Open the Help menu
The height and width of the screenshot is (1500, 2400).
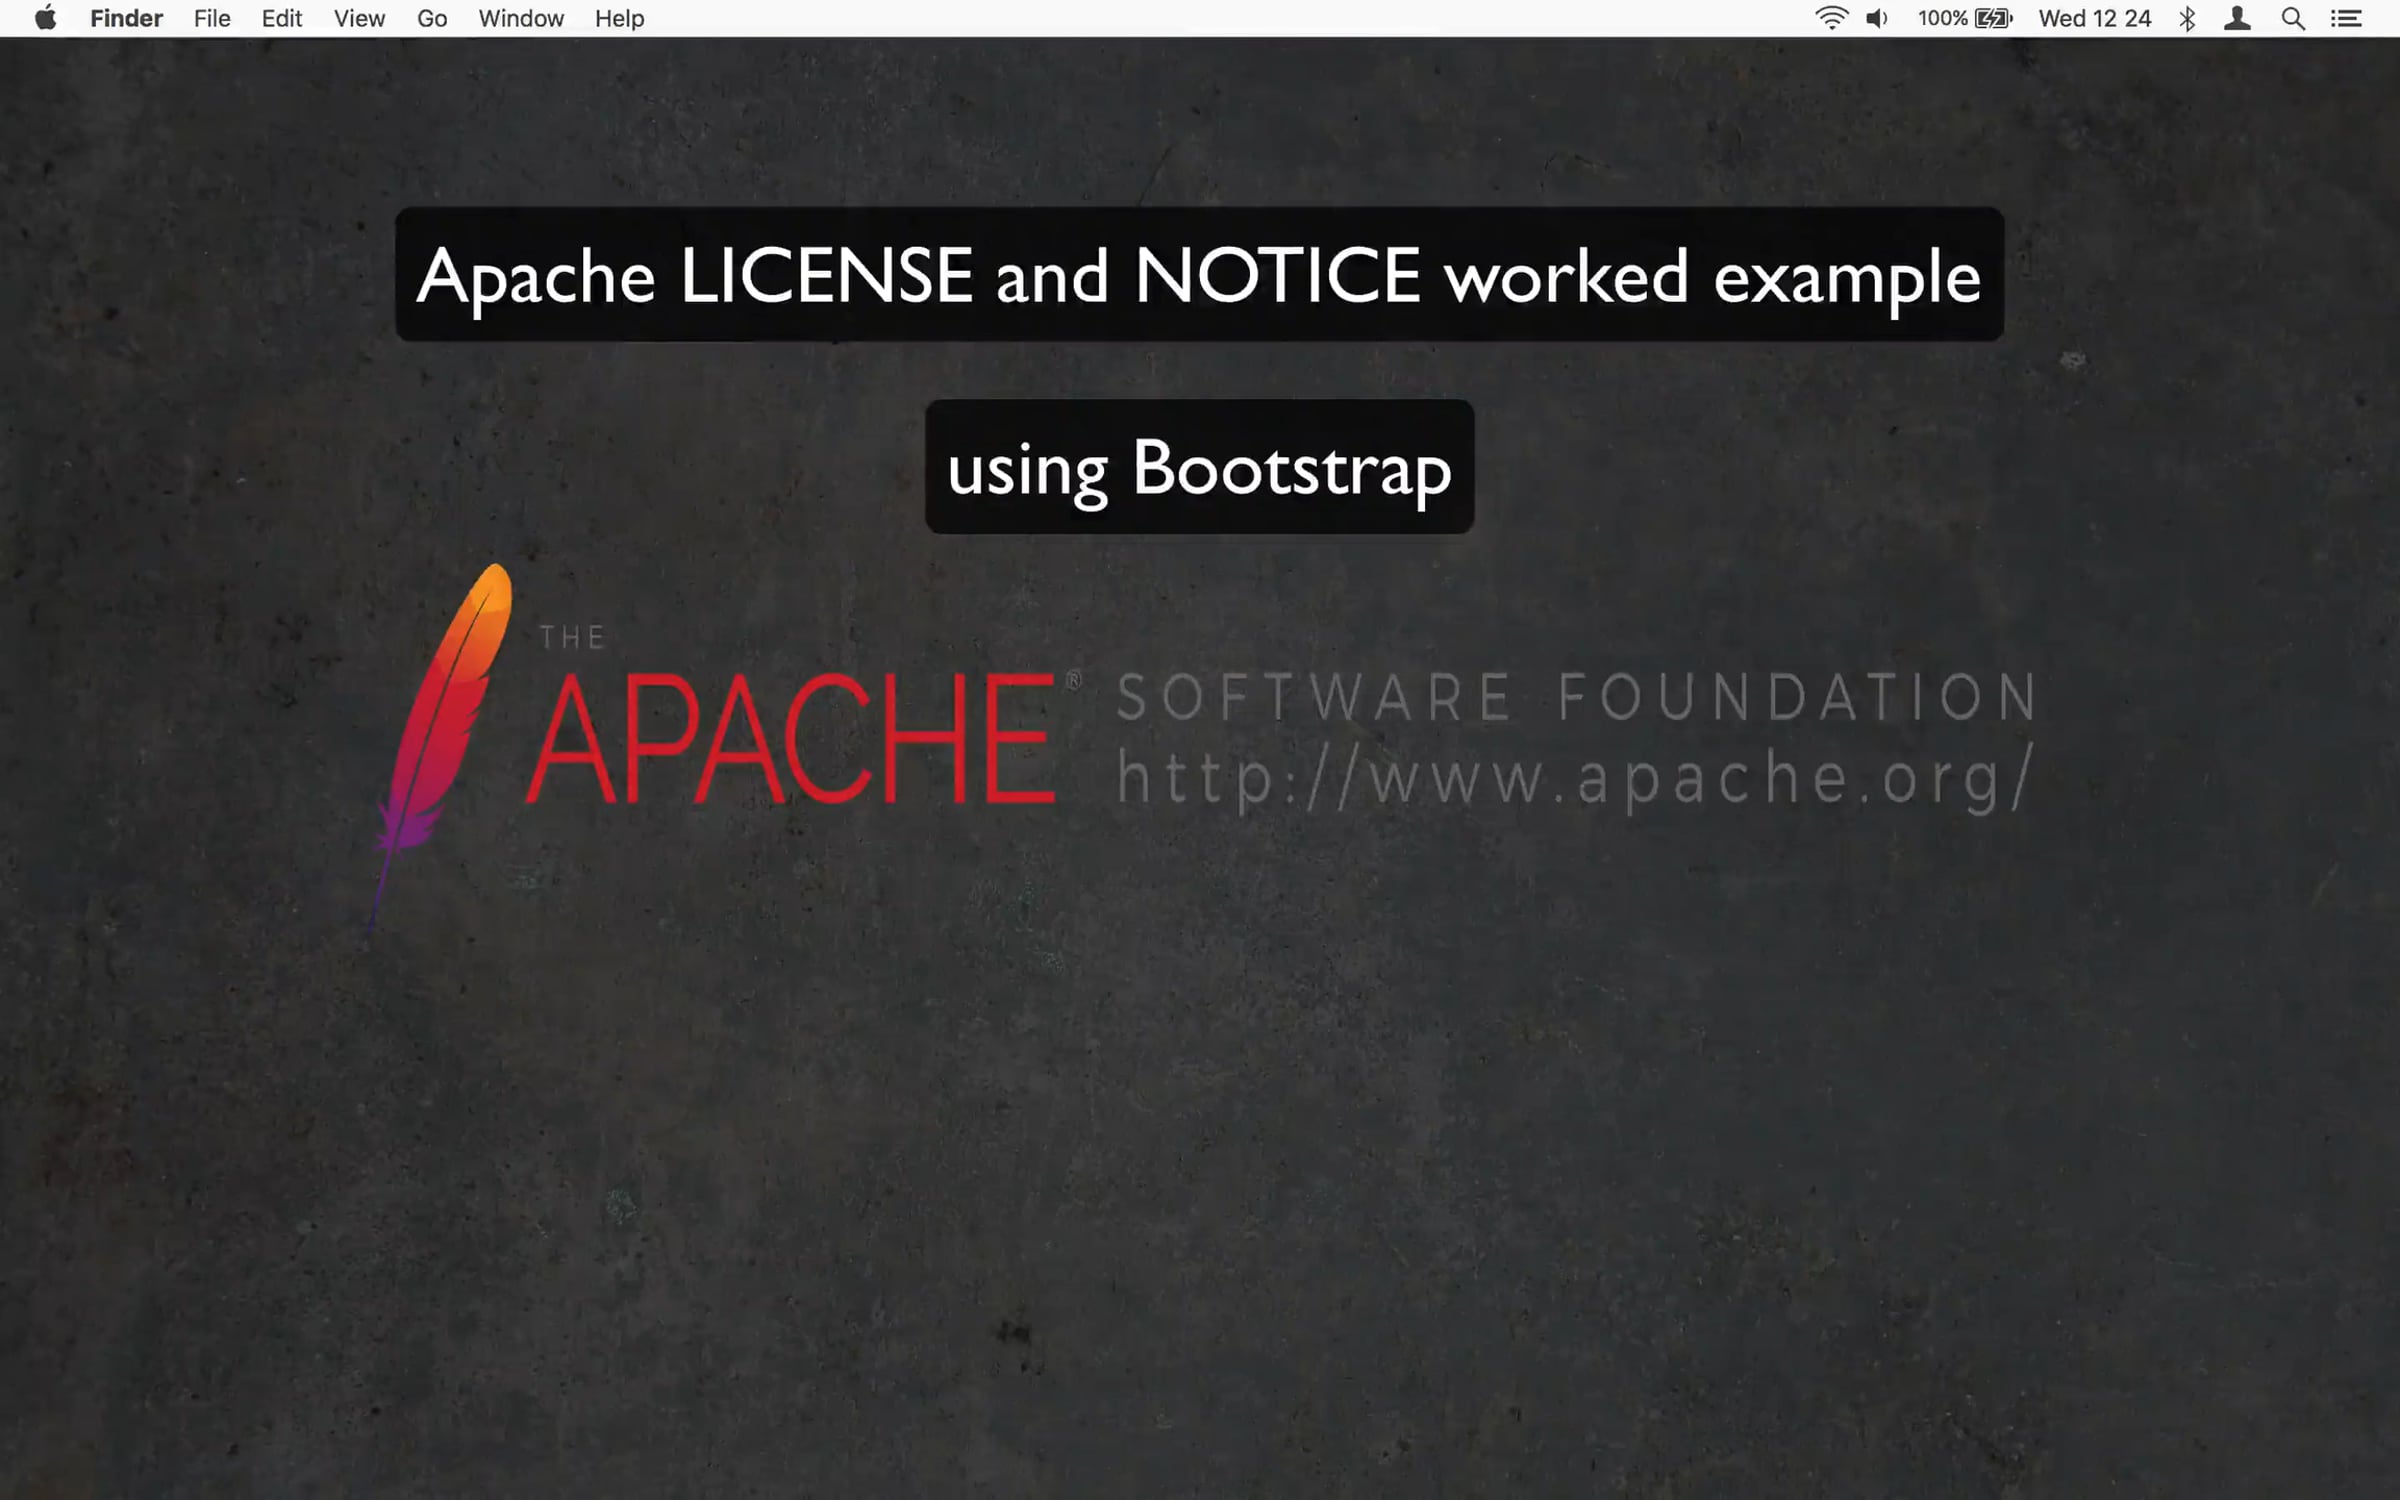[619, 18]
